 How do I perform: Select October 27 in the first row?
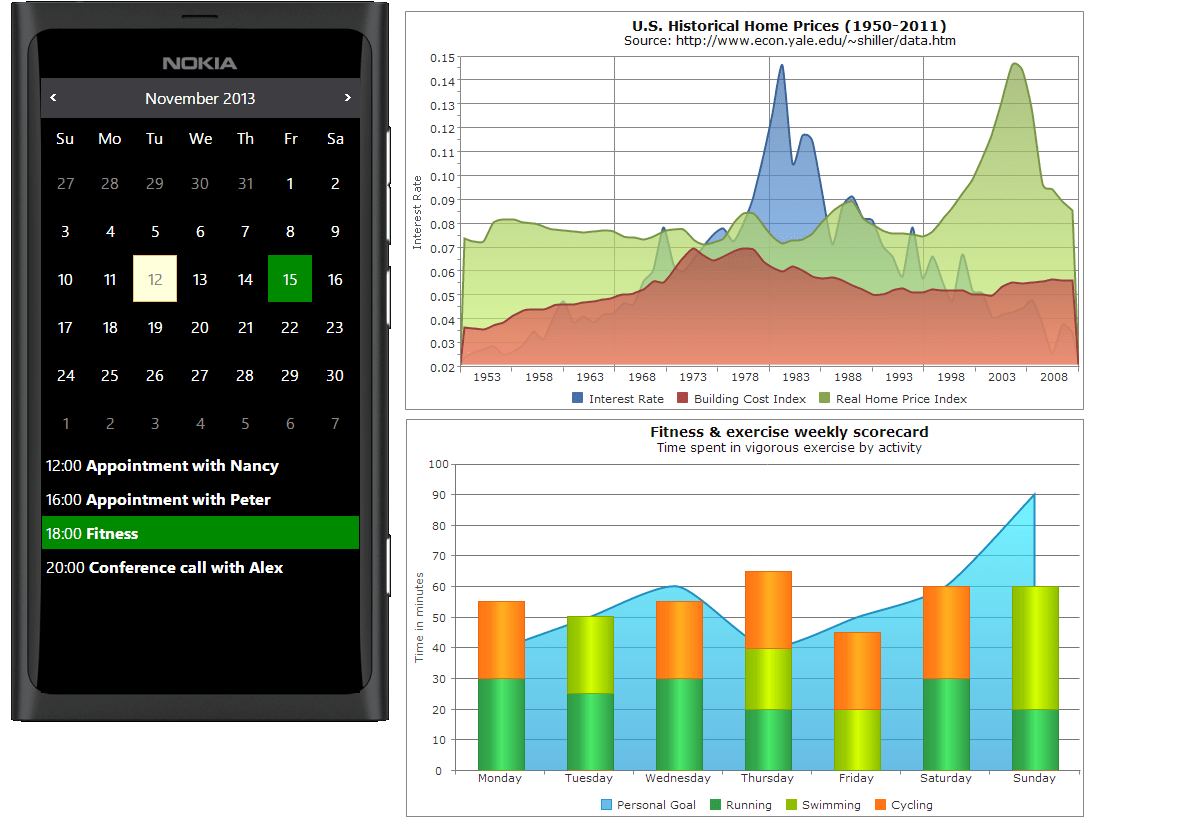click(x=65, y=183)
